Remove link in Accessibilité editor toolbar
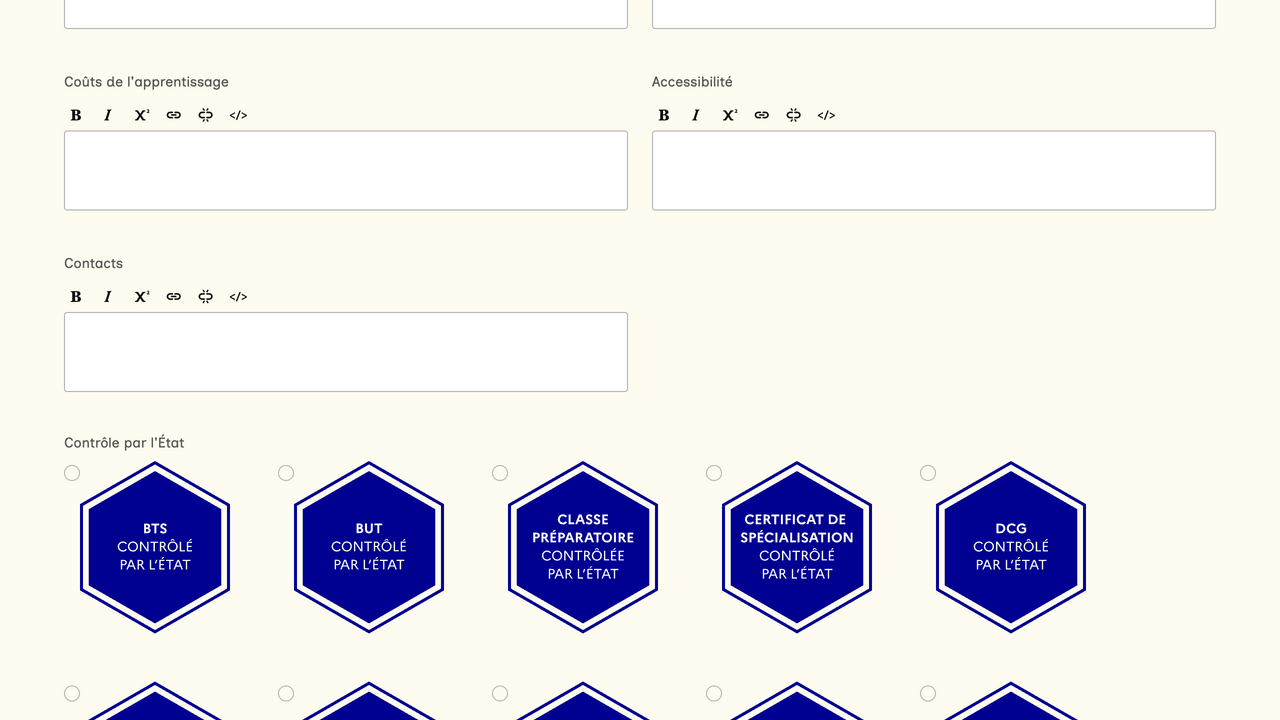The width and height of the screenshot is (1280, 720). tap(794, 115)
